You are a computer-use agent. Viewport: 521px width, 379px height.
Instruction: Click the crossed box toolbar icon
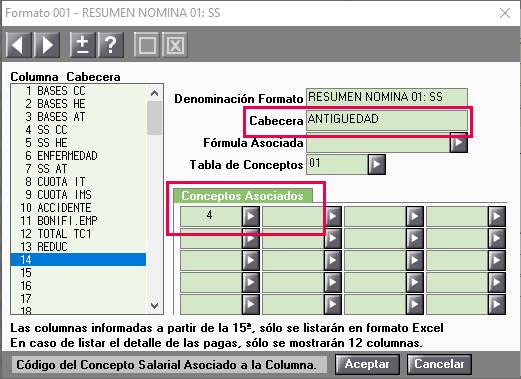[x=175, y=44]
